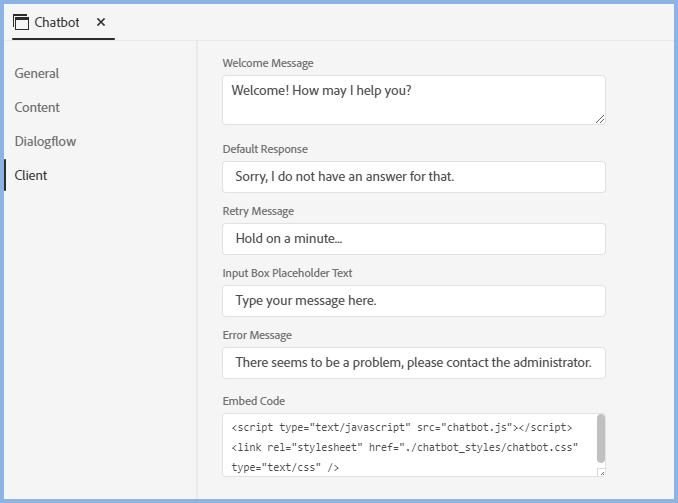Switch to the Content section
The image size is (678, 503).
tap(37, 107)
